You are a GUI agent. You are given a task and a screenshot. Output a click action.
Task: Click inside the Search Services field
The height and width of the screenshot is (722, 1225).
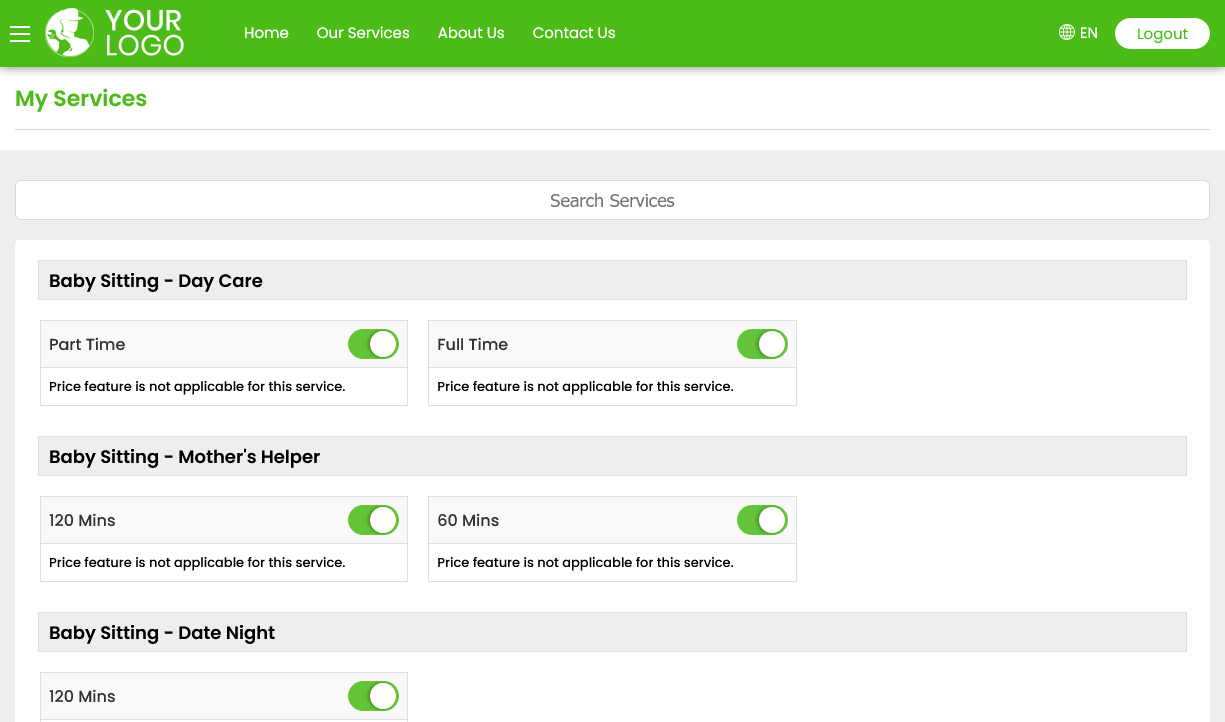click(612, 200)
